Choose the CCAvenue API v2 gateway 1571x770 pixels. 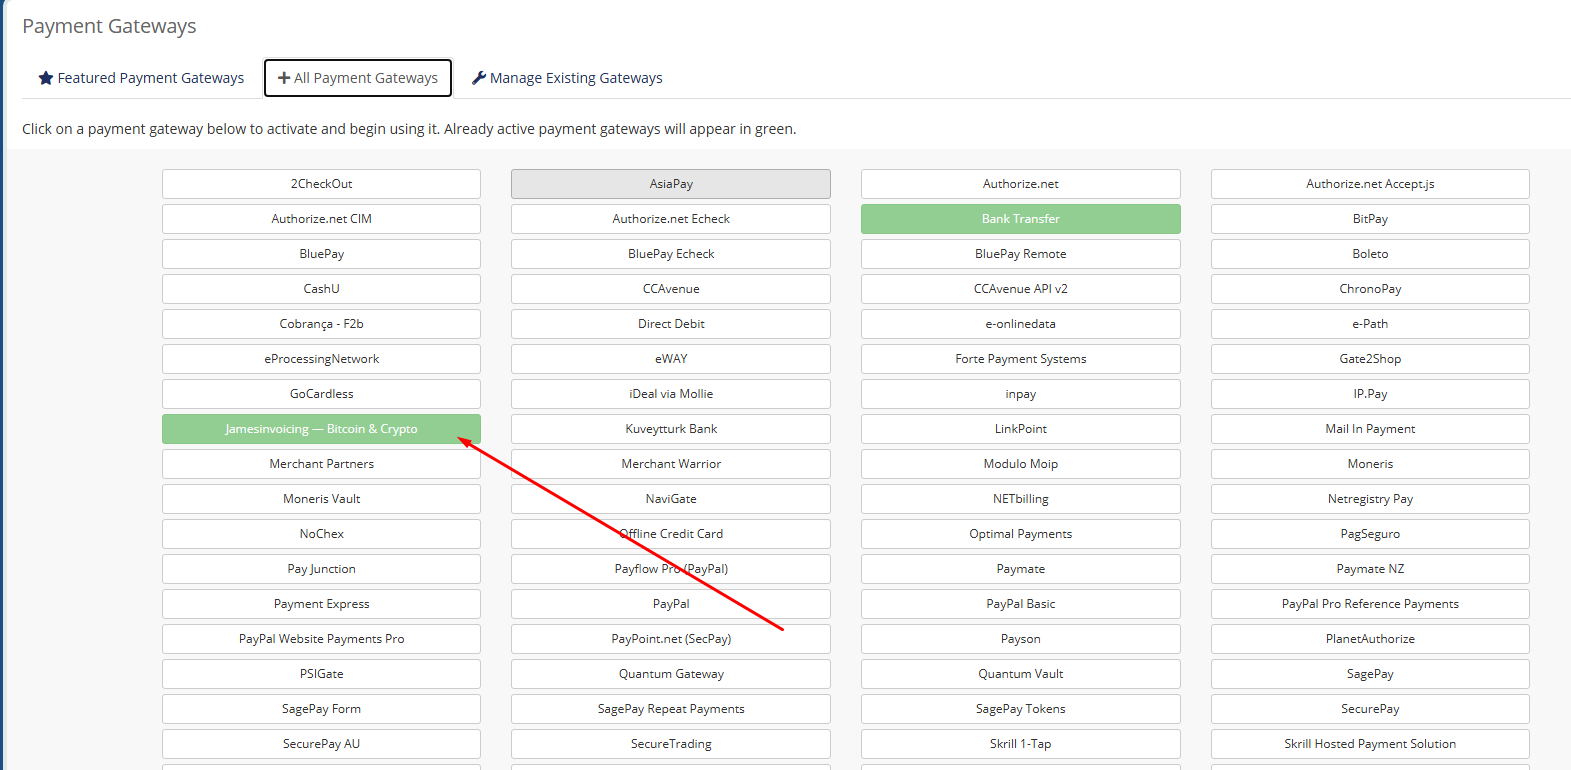pyautogui.click(x=1021, y=289)
